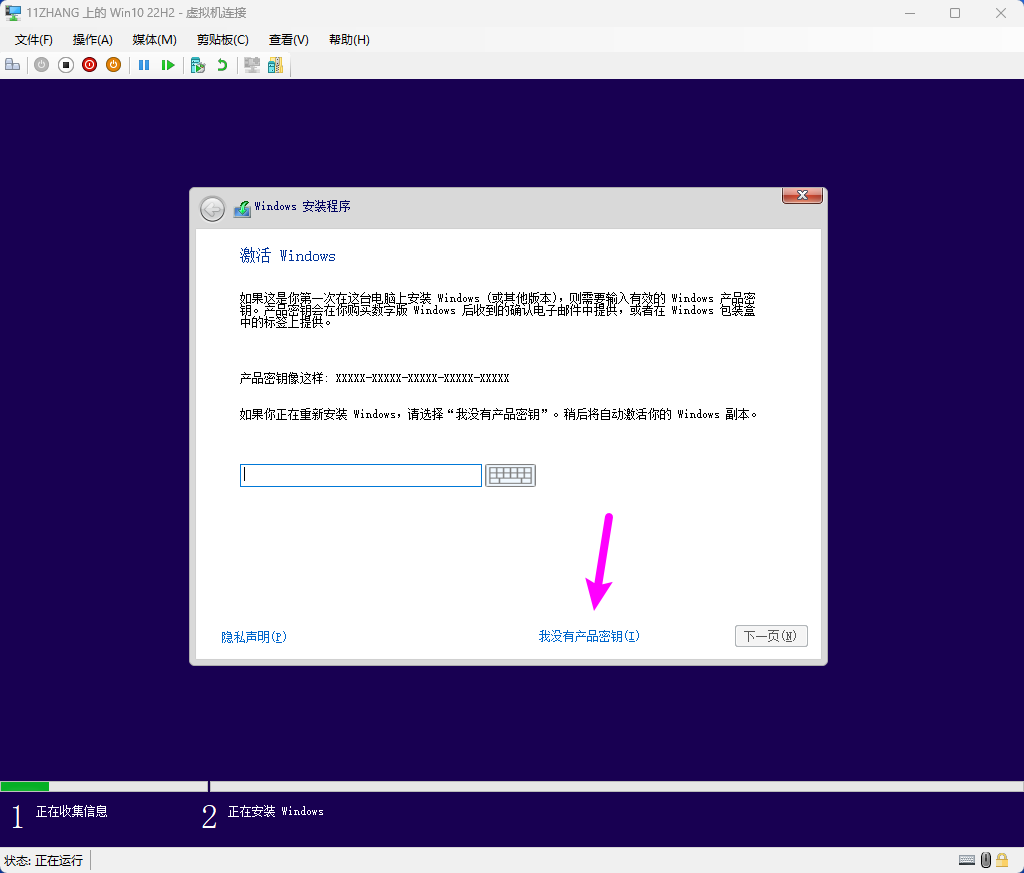Open the 隐私声明(P) link
Image resolution: width=1024 pixels, height=873 pixels.
254,637
